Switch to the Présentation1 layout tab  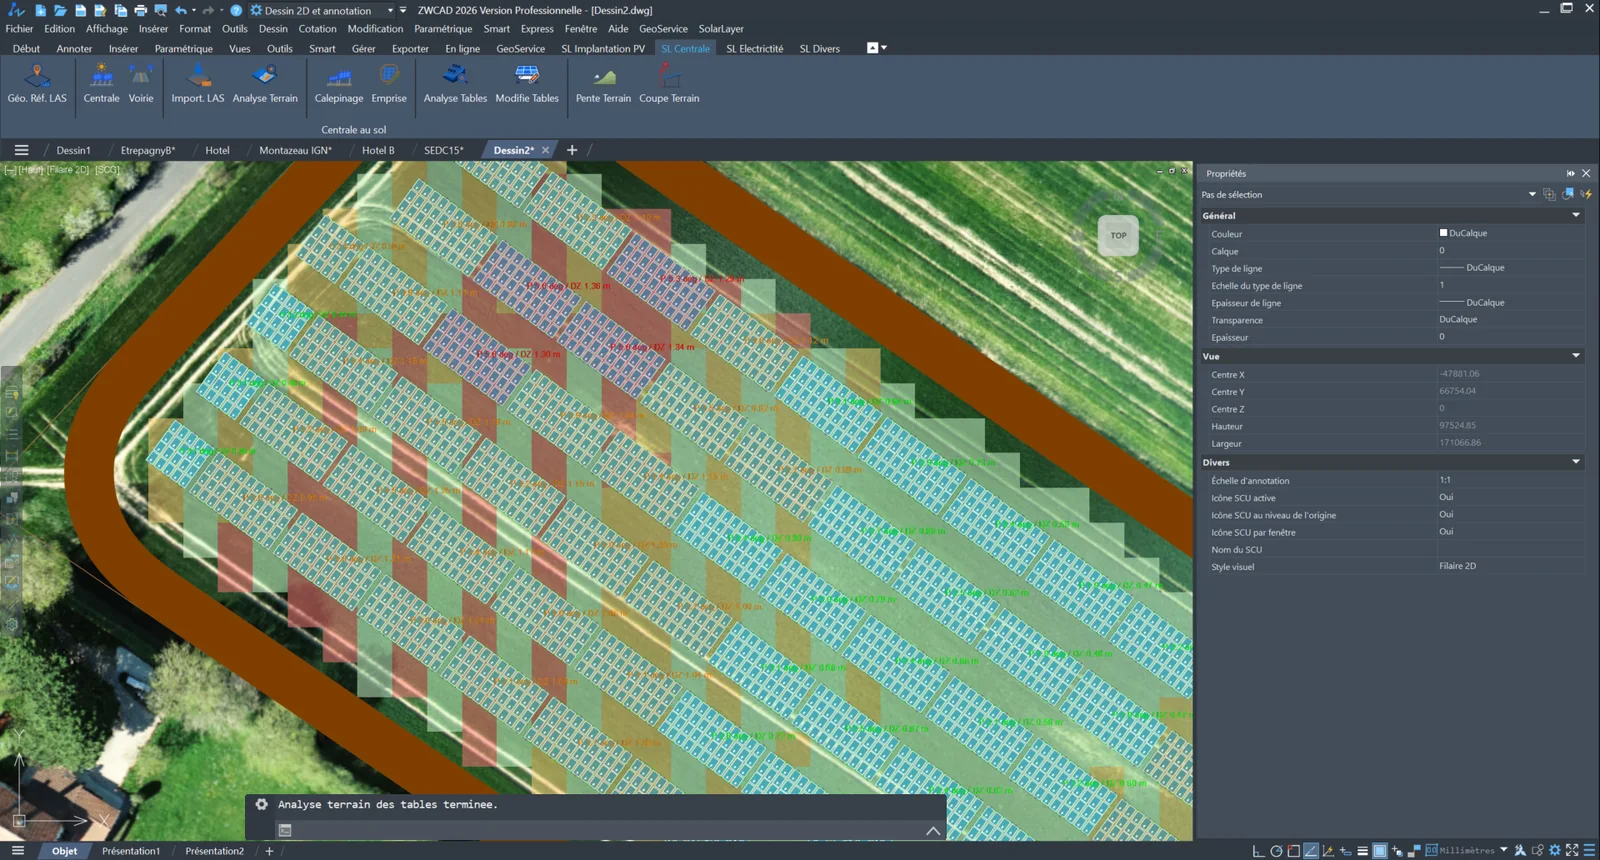coord(130,851)
